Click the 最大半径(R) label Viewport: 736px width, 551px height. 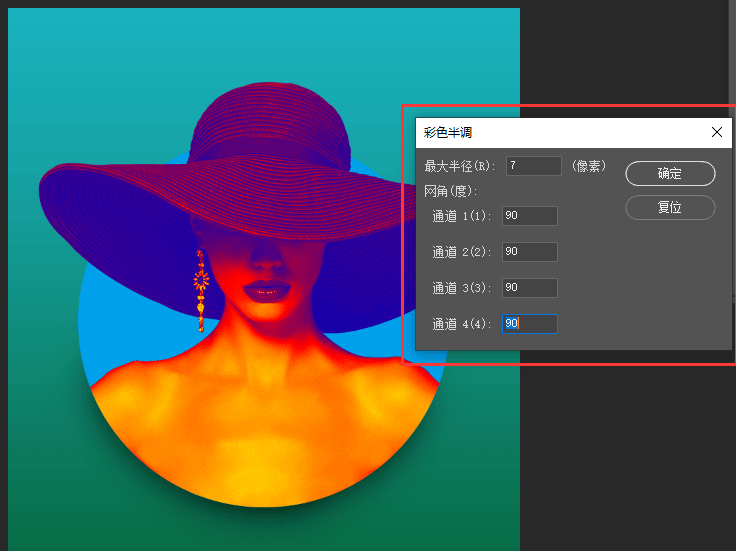(x=460, y=166)
